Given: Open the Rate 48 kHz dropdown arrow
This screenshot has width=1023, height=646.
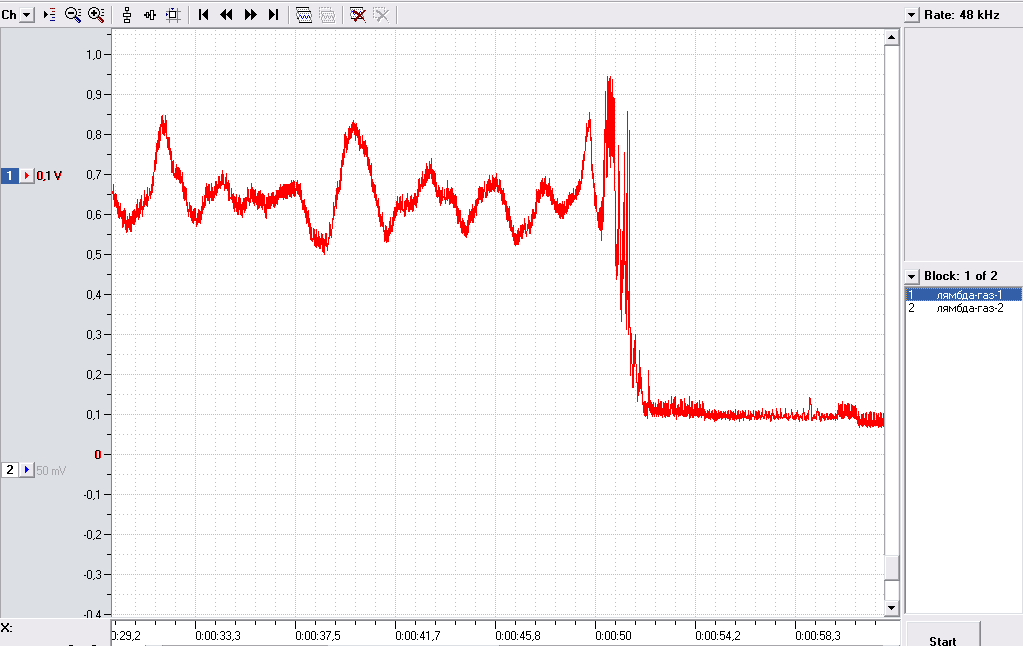Looking at the screenshot, I should coord(911,15).
